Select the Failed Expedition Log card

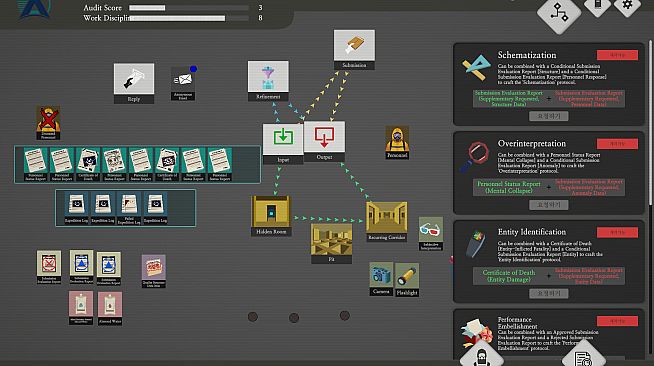[x=129, y=208]
